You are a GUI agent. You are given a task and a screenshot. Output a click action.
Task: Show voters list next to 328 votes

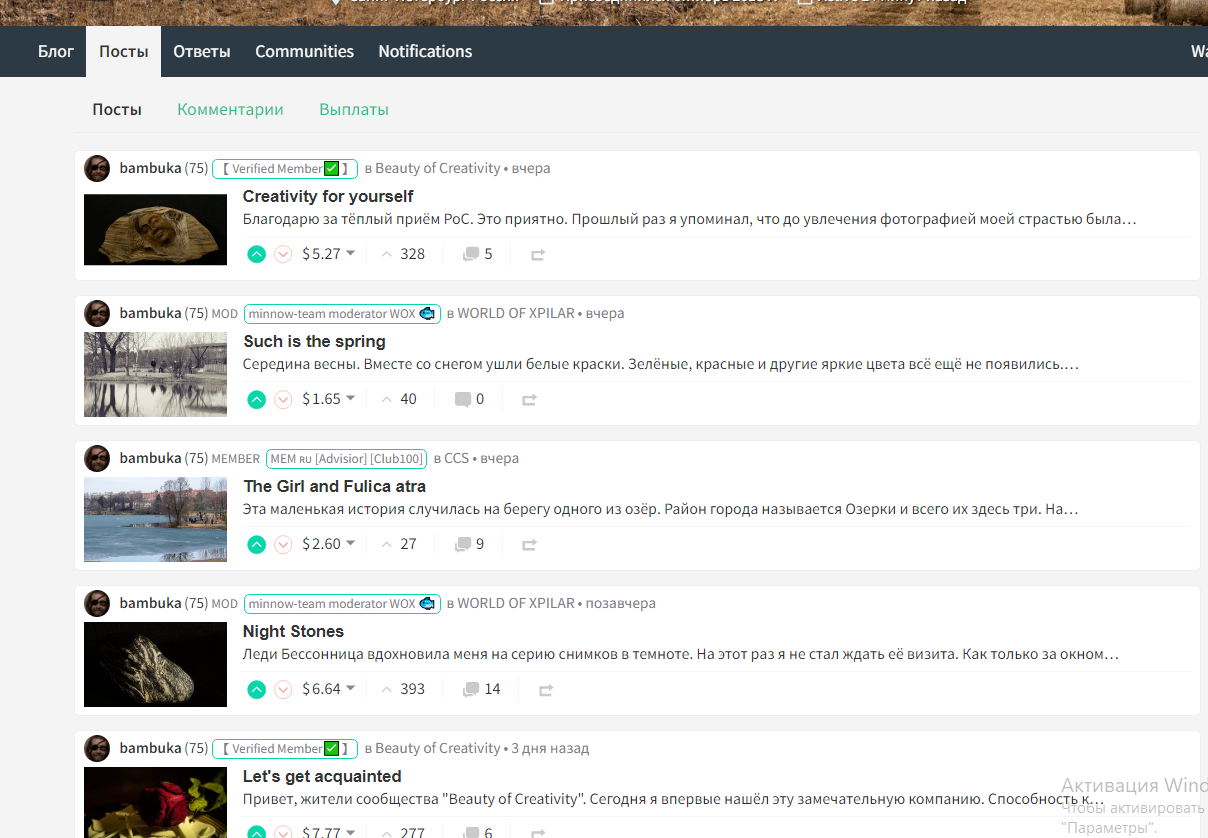coord(387,254)
